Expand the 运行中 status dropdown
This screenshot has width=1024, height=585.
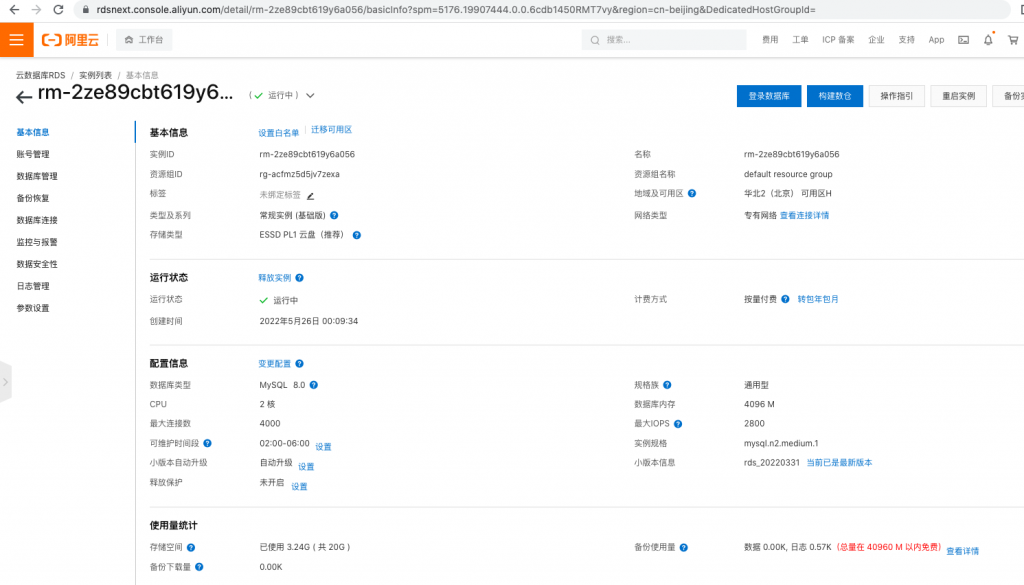coord(310,95)
